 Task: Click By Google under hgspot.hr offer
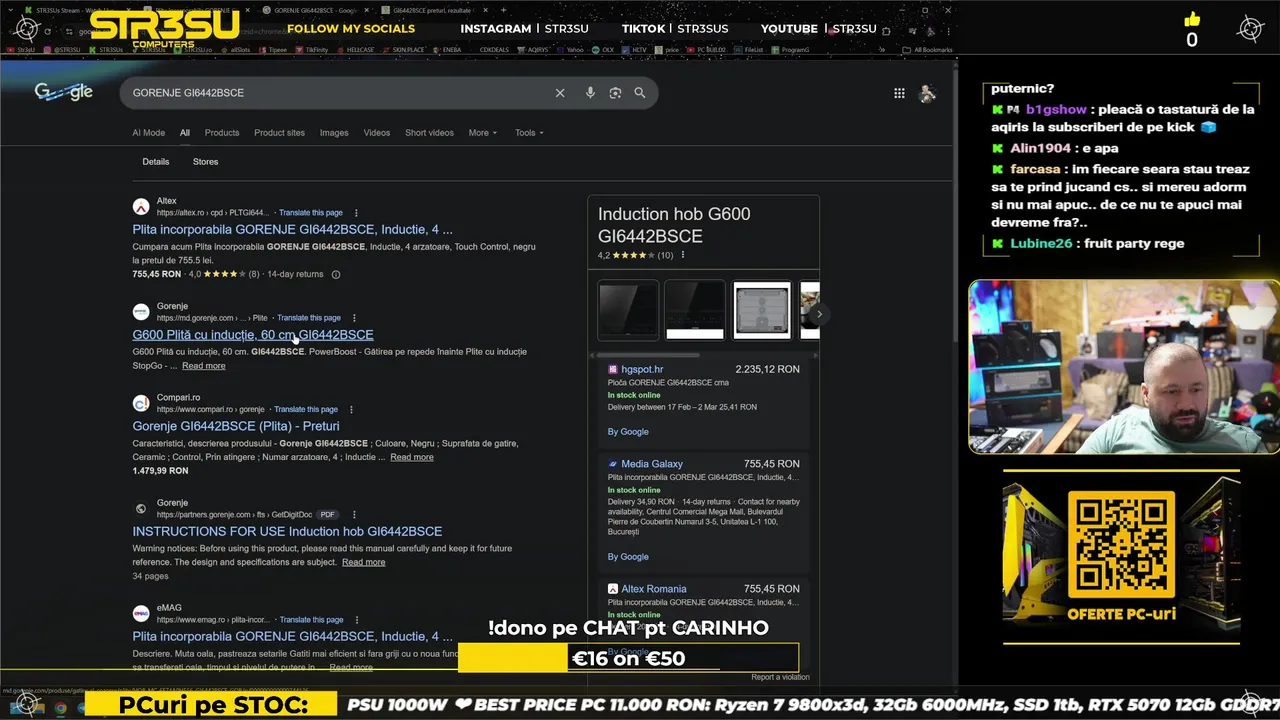click(628, 432)
